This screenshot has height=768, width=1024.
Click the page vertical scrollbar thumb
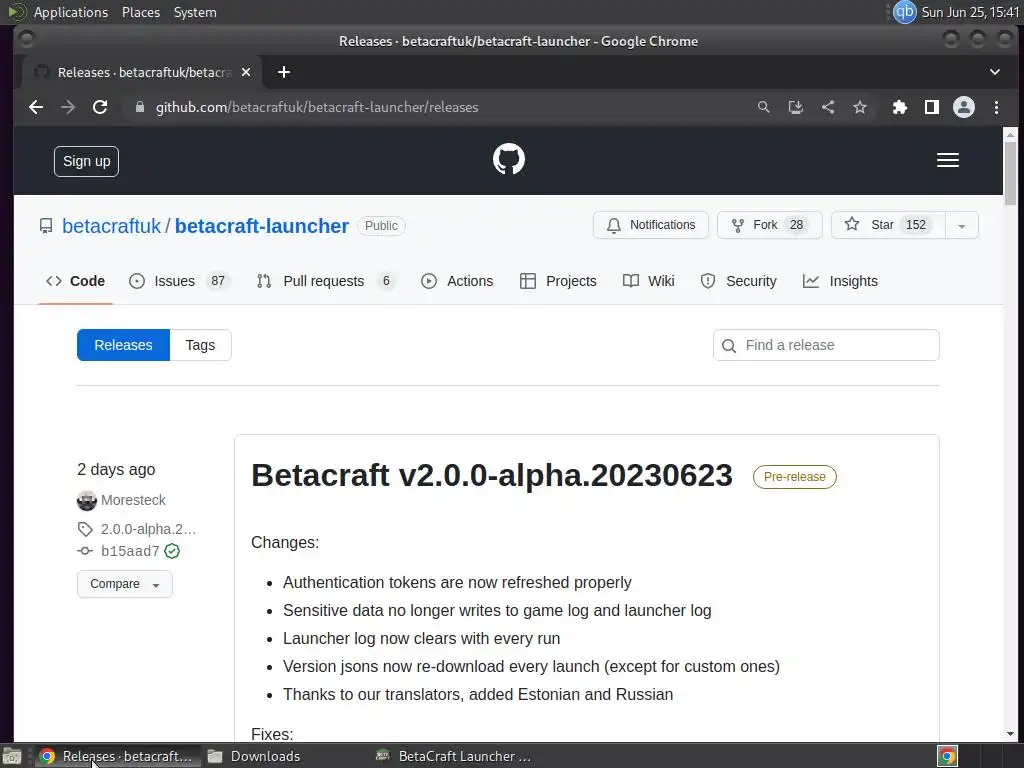pos(1010,172)
